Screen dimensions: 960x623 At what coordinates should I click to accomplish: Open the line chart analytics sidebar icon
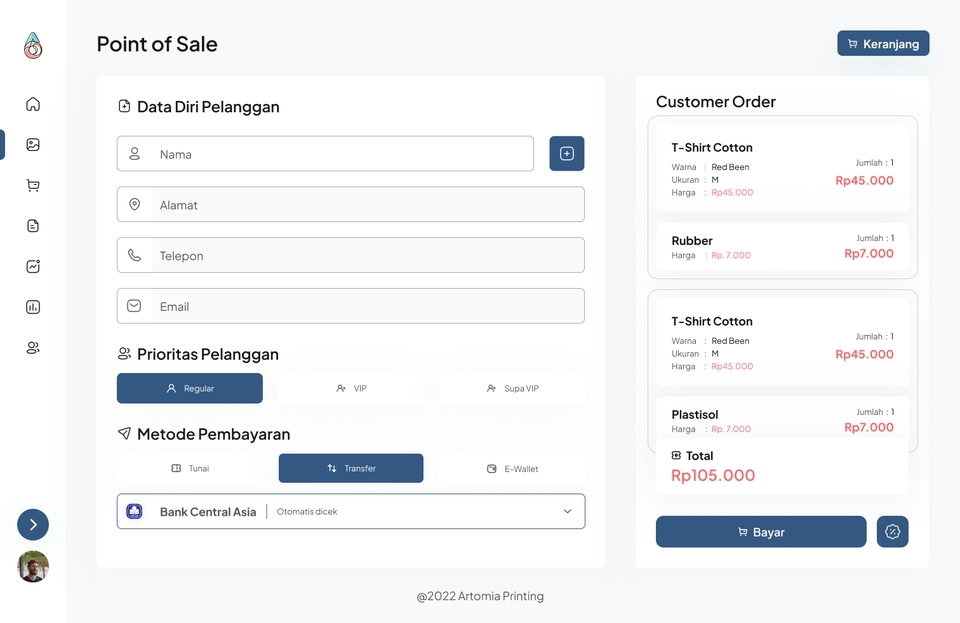point(33,266)
